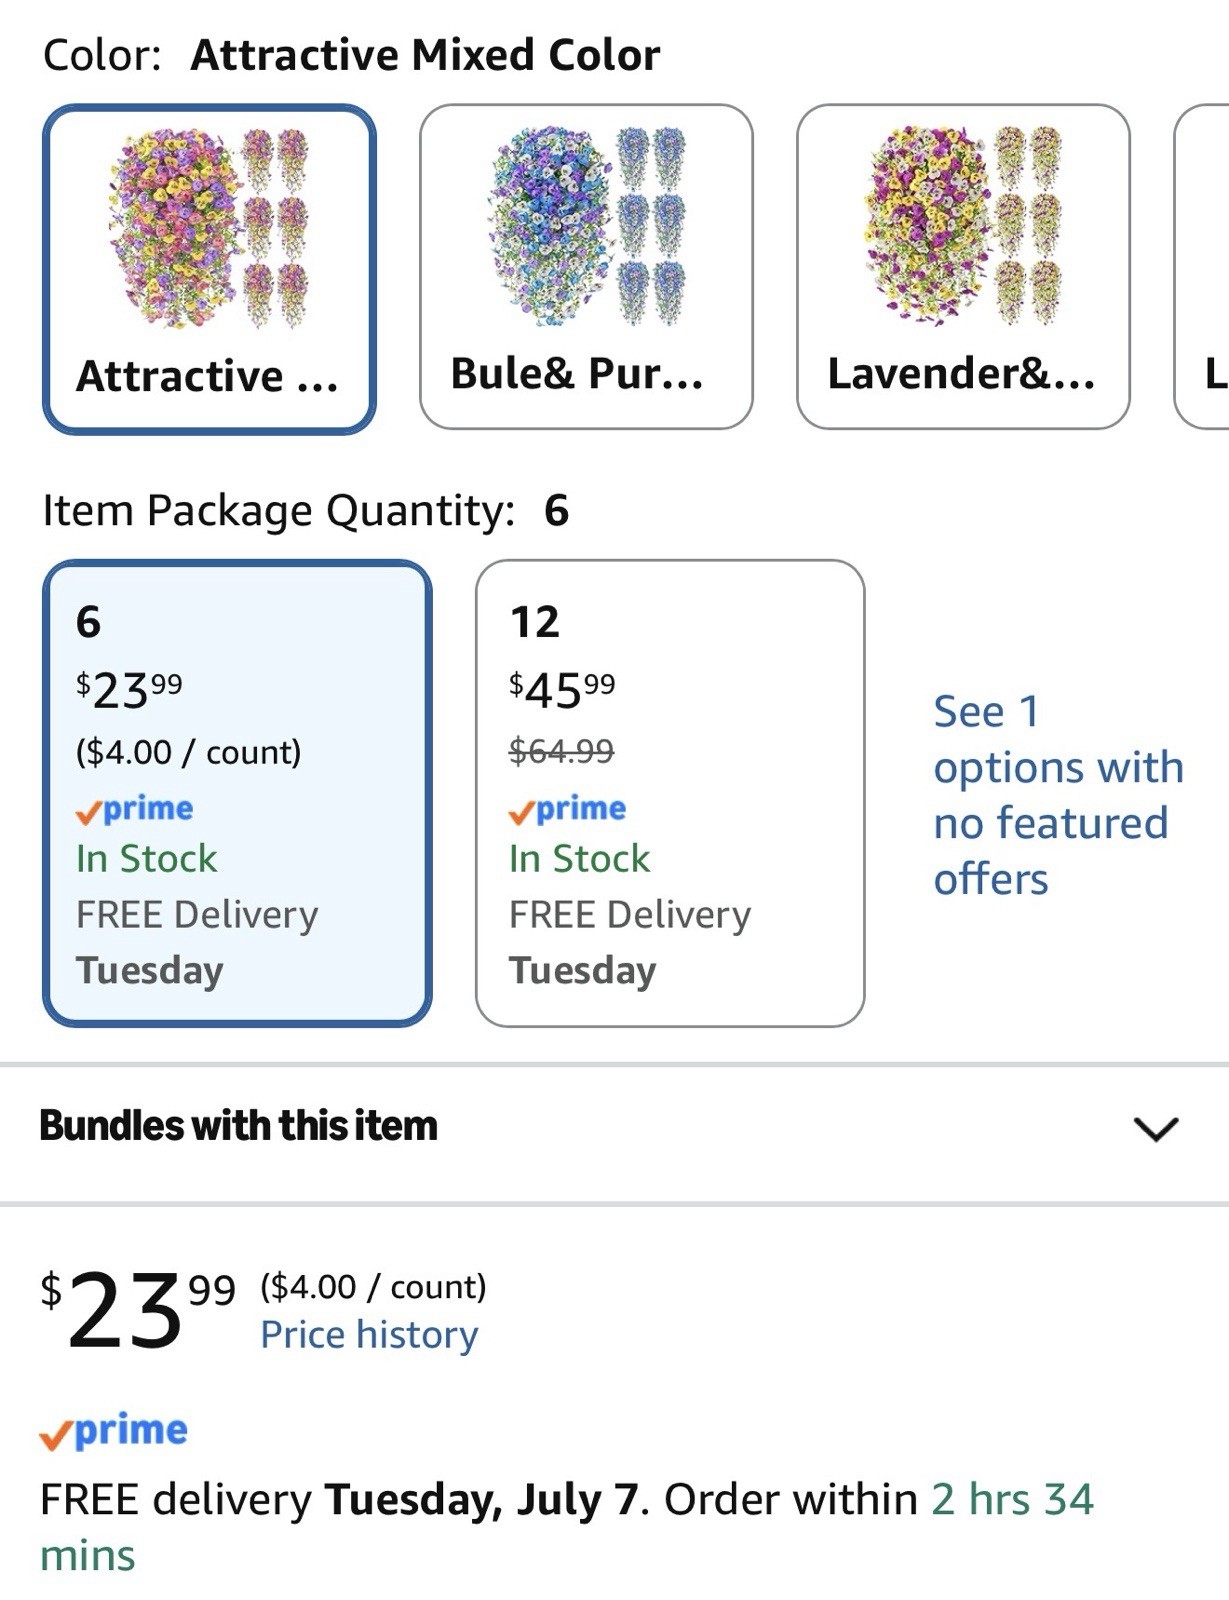1229x1600 pixels.
Task: Tap the FREE delivery Tuesday, July 7 text
Action: click(338, 1499)
